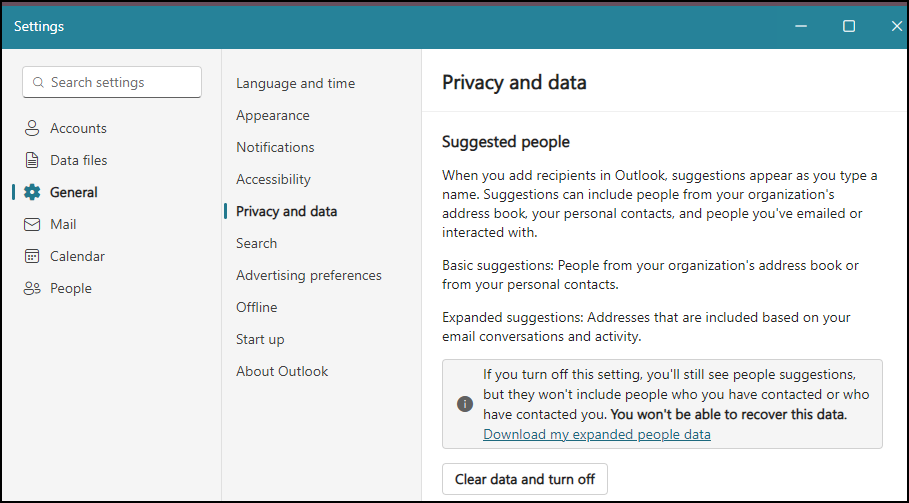Viewport: 909px width, 503px height.
Task: Click the Suggested people heading
Action: point(506,142)
